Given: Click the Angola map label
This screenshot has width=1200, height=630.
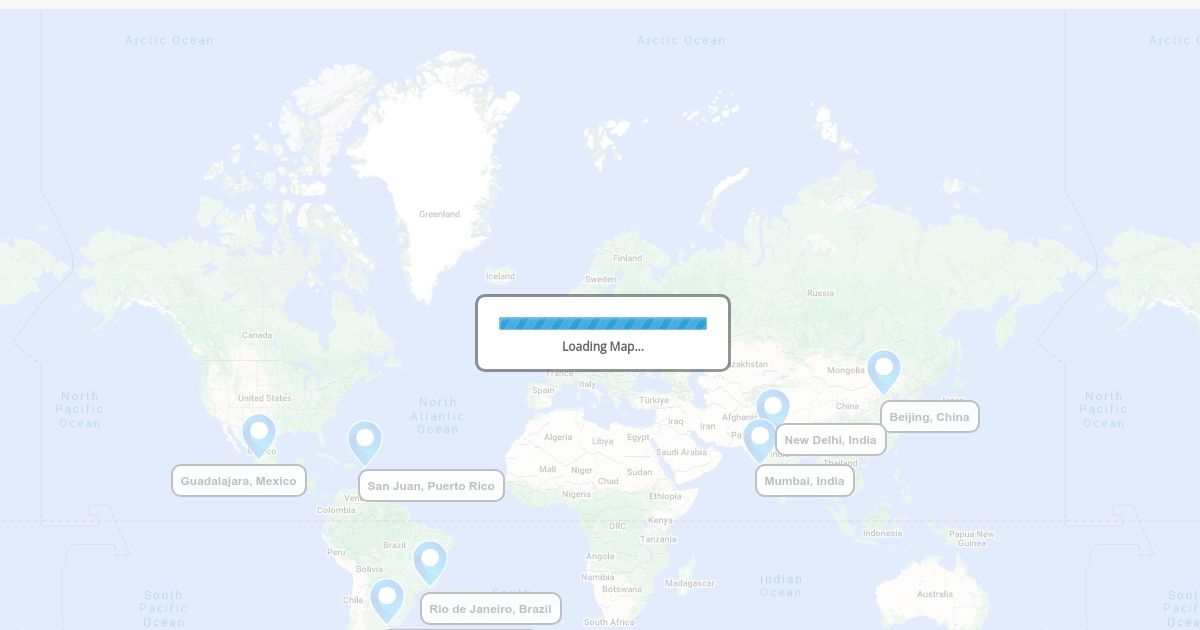Looking at the screenshot, I should click(600, 556).
